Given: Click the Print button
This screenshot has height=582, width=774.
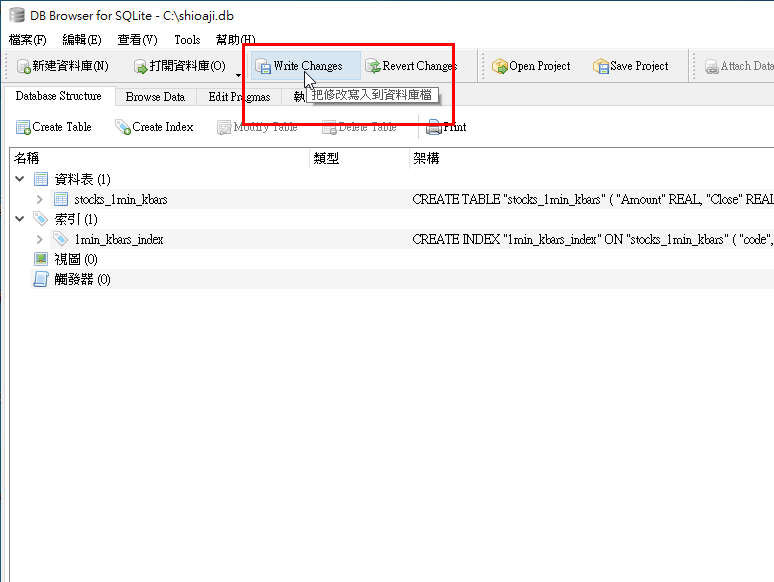Looking at the screenshot, I should [446, 127].
